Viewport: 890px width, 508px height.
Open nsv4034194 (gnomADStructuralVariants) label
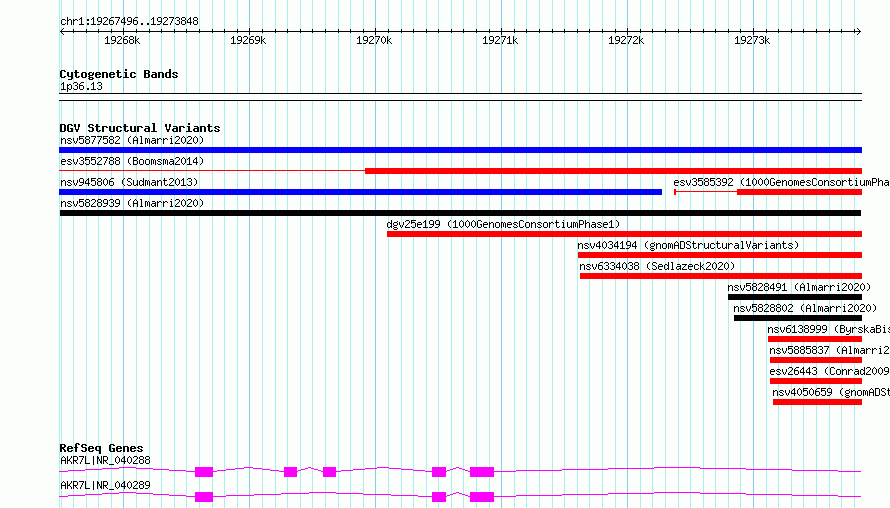[688, 245]
